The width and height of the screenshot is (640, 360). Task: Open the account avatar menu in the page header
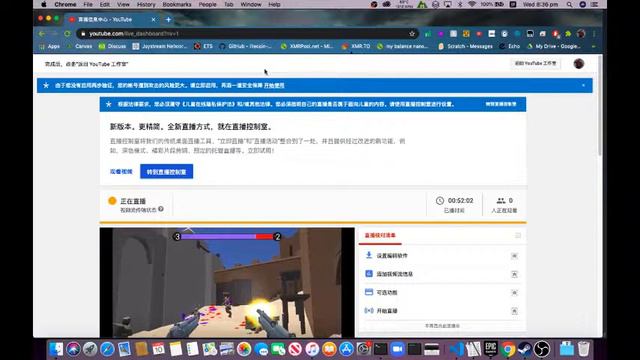tap(578, 64)
